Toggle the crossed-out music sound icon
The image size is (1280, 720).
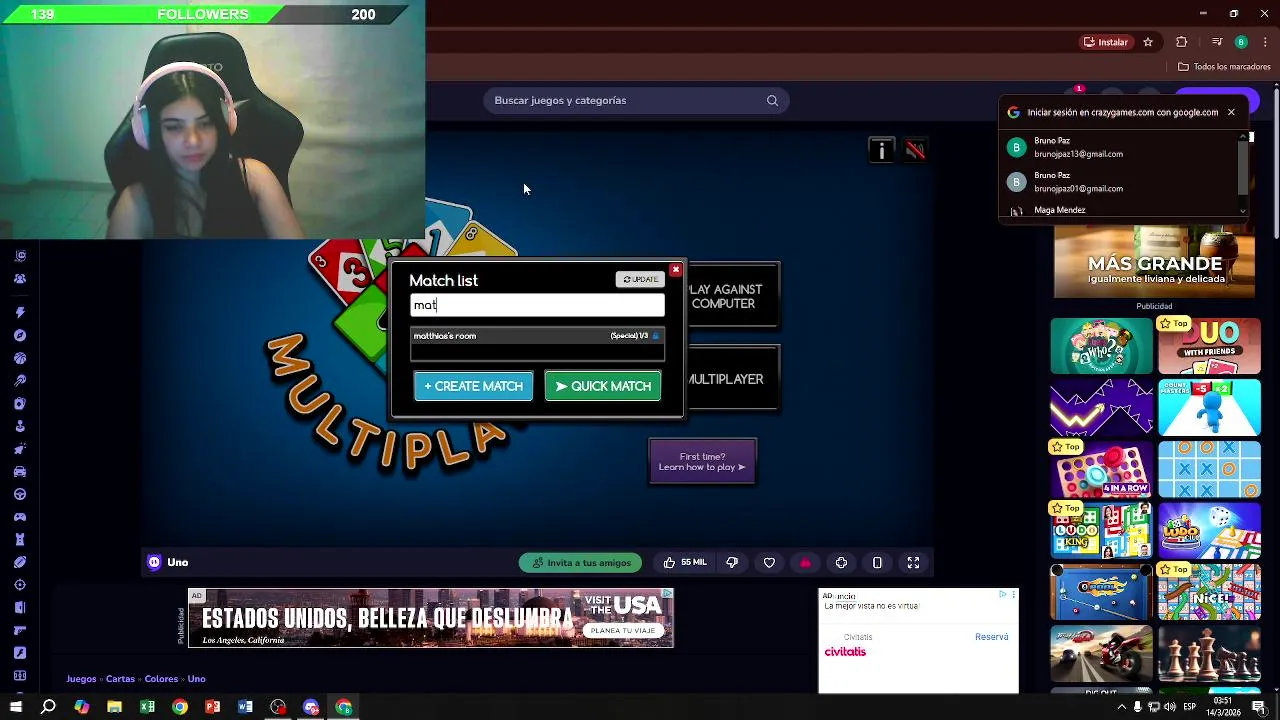tap(915, 150)
